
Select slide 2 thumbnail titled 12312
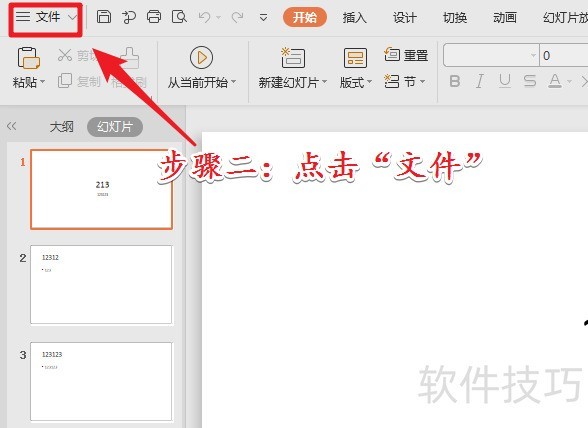tap(101, 284)
